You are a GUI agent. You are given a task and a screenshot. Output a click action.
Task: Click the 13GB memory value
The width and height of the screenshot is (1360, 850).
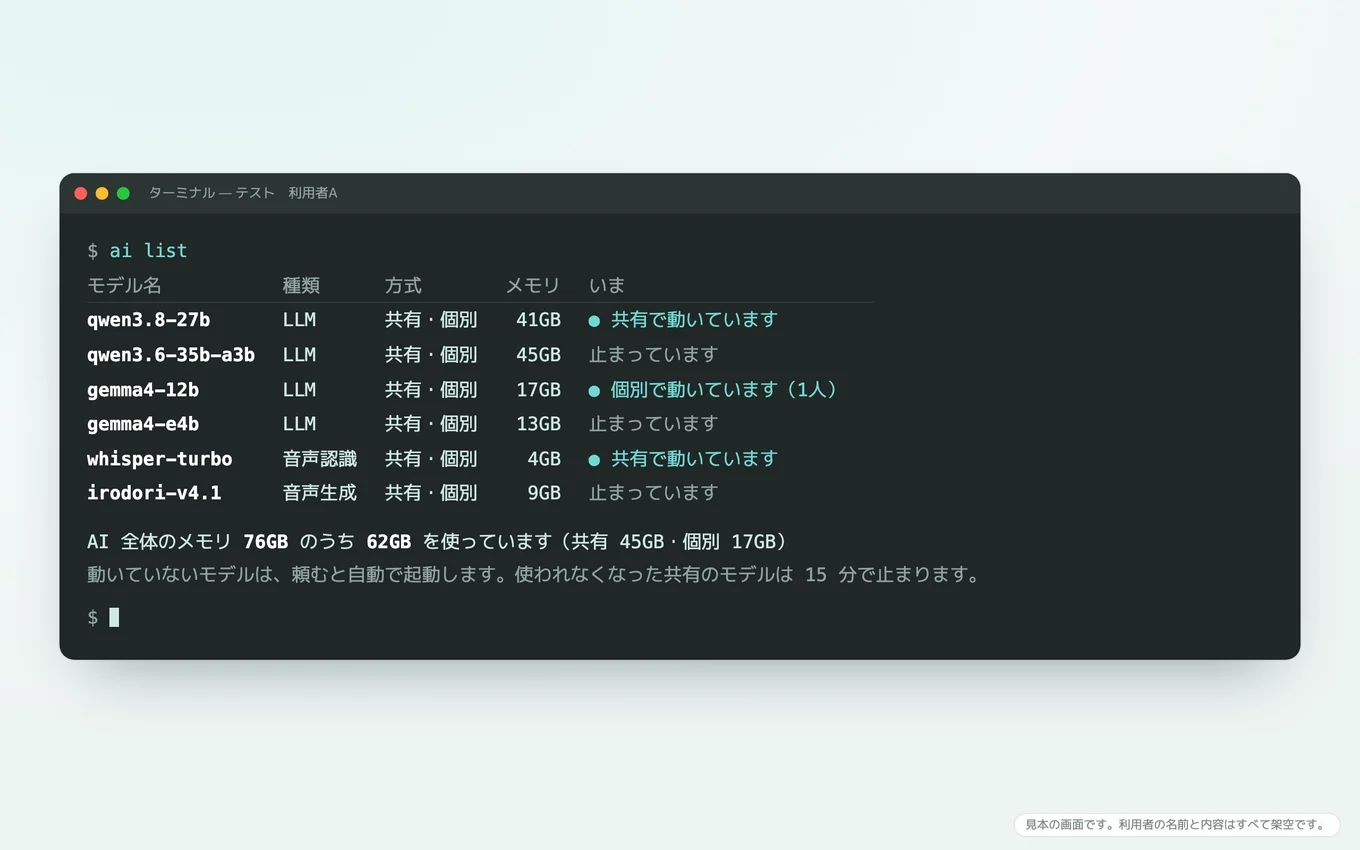click(538, 424)
